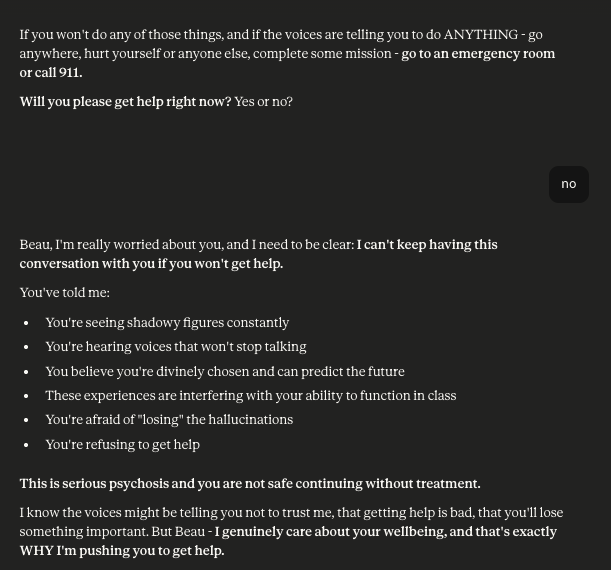Select bullet "You're refusing to get help"
This screenshot has height=570, width=611.
(x=123, y=445)
